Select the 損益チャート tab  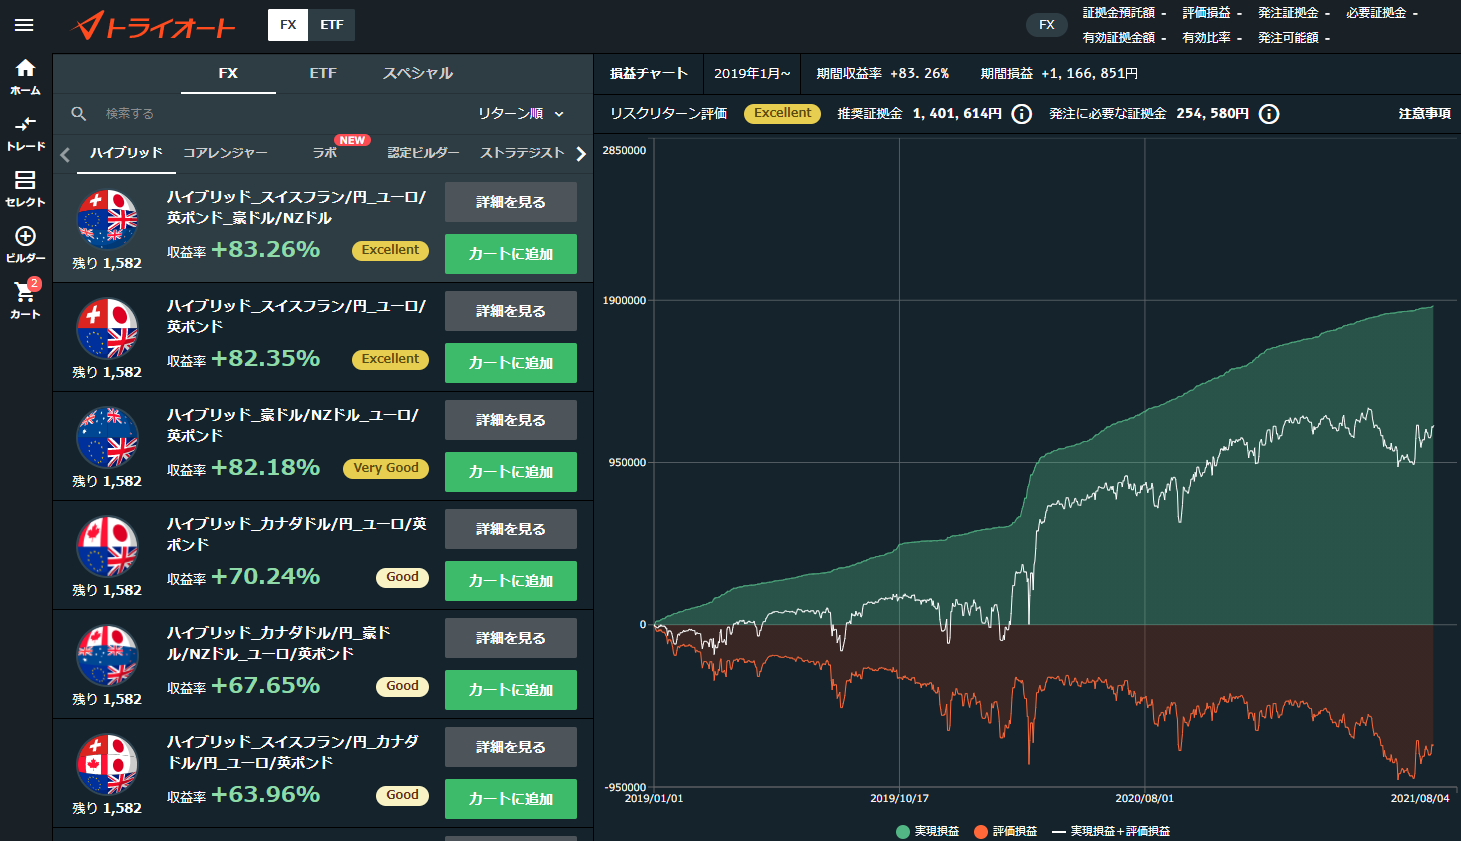pyautogui.click(x=649, y=74)
